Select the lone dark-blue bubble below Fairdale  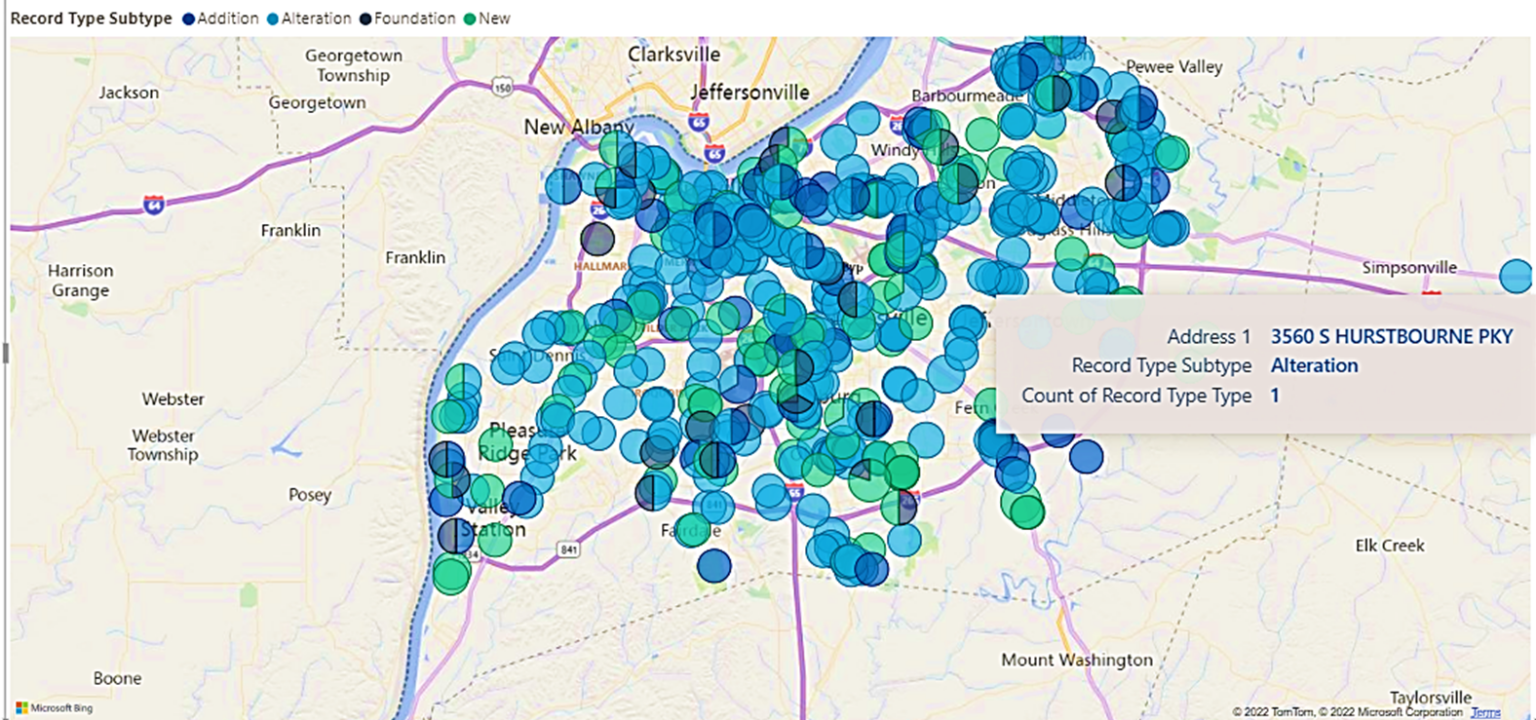pos(714,565)
